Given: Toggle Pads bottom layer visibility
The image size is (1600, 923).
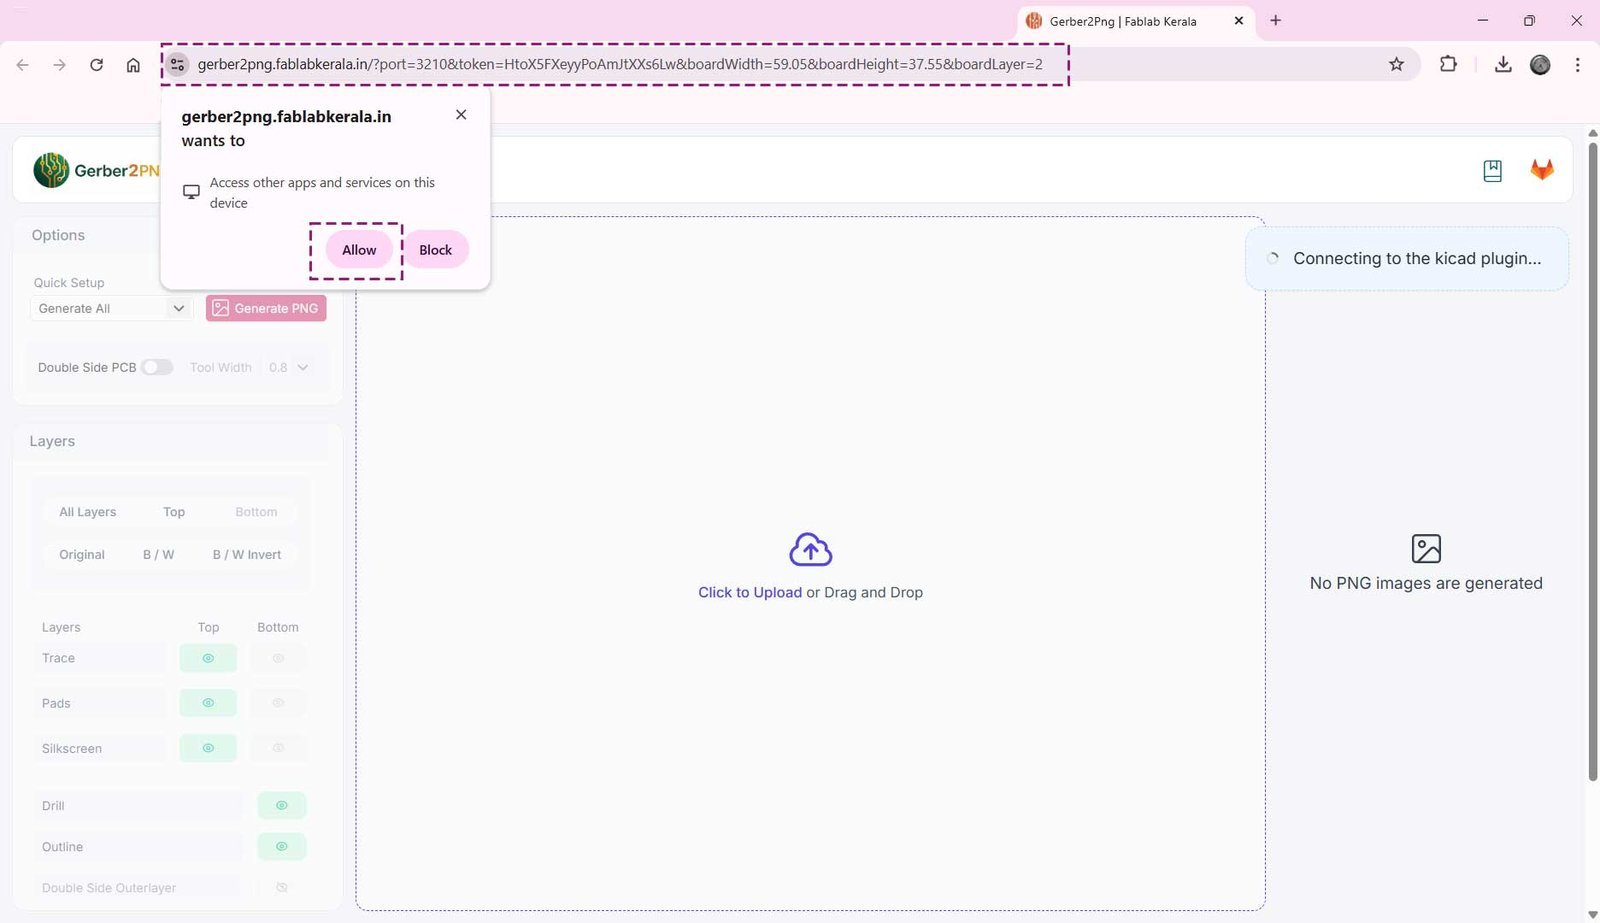Looking at the screenshot, I should coord(278,703).
